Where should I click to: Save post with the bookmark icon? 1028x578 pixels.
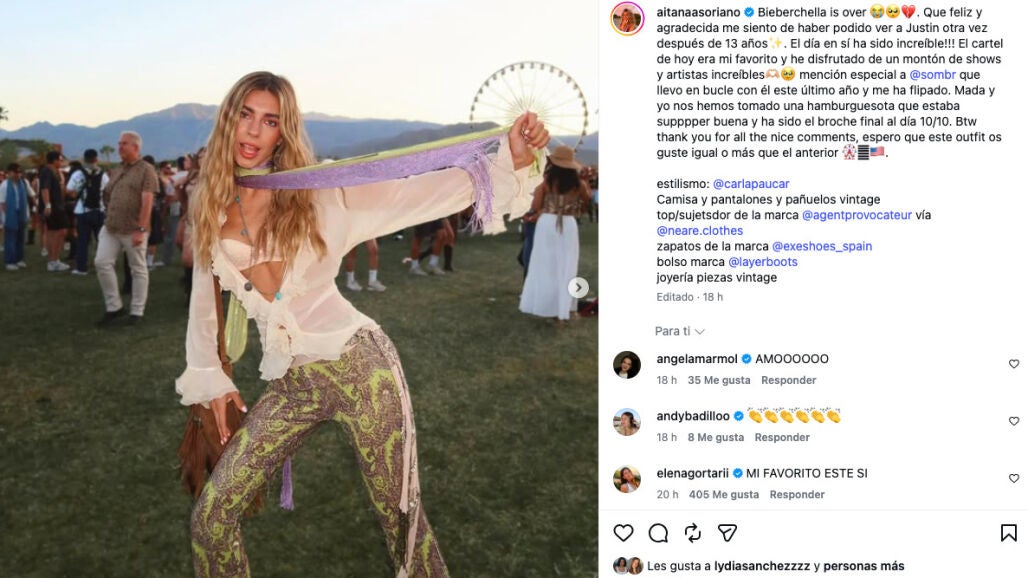pos(1008,533)
